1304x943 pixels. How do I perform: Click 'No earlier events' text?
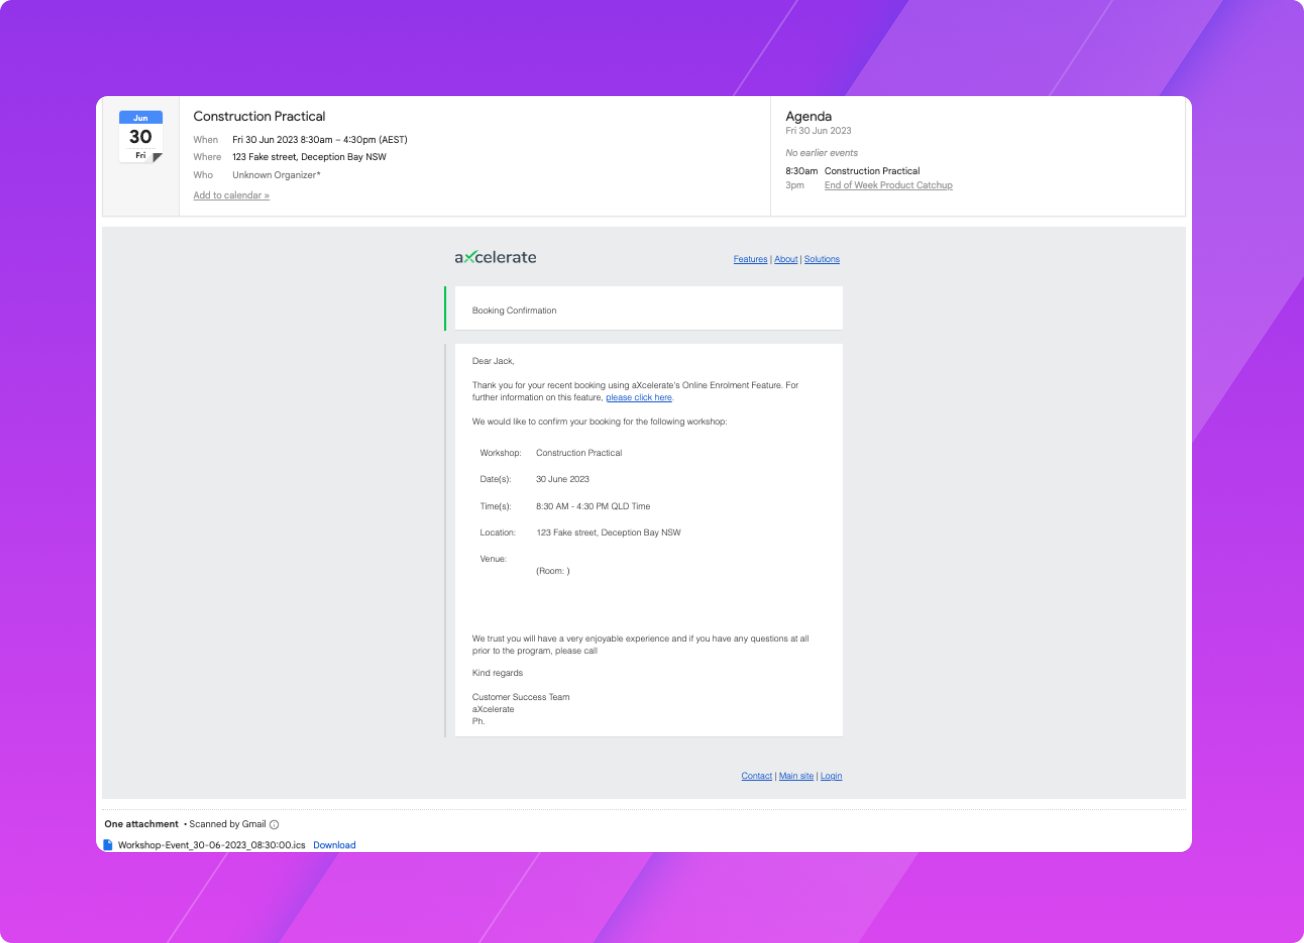(822, 153)
